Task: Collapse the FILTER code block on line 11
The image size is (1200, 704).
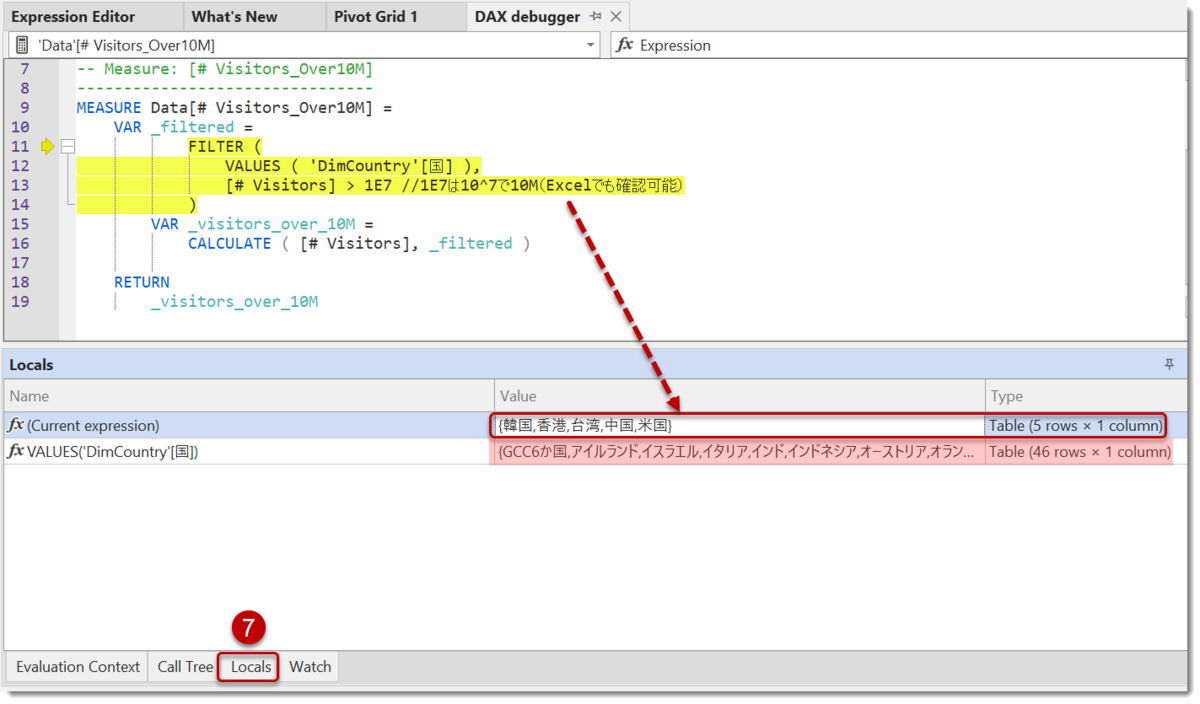Action: click(68, 147)
